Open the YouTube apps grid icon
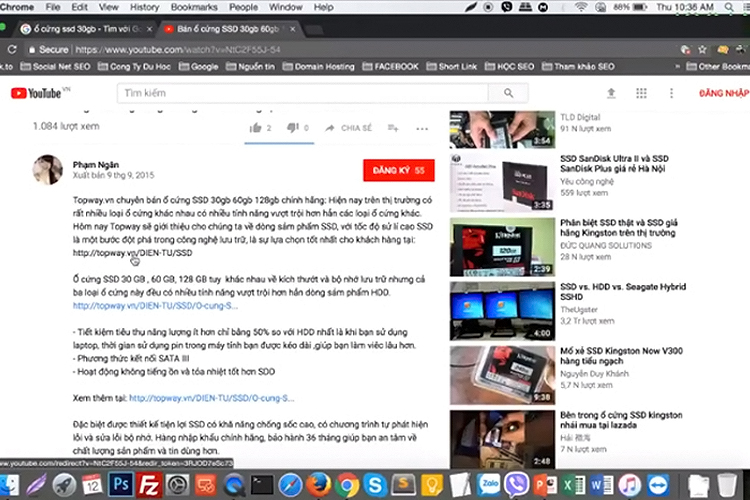The width and height of the screenshot is (750, 500). click(x=641, y=93)
